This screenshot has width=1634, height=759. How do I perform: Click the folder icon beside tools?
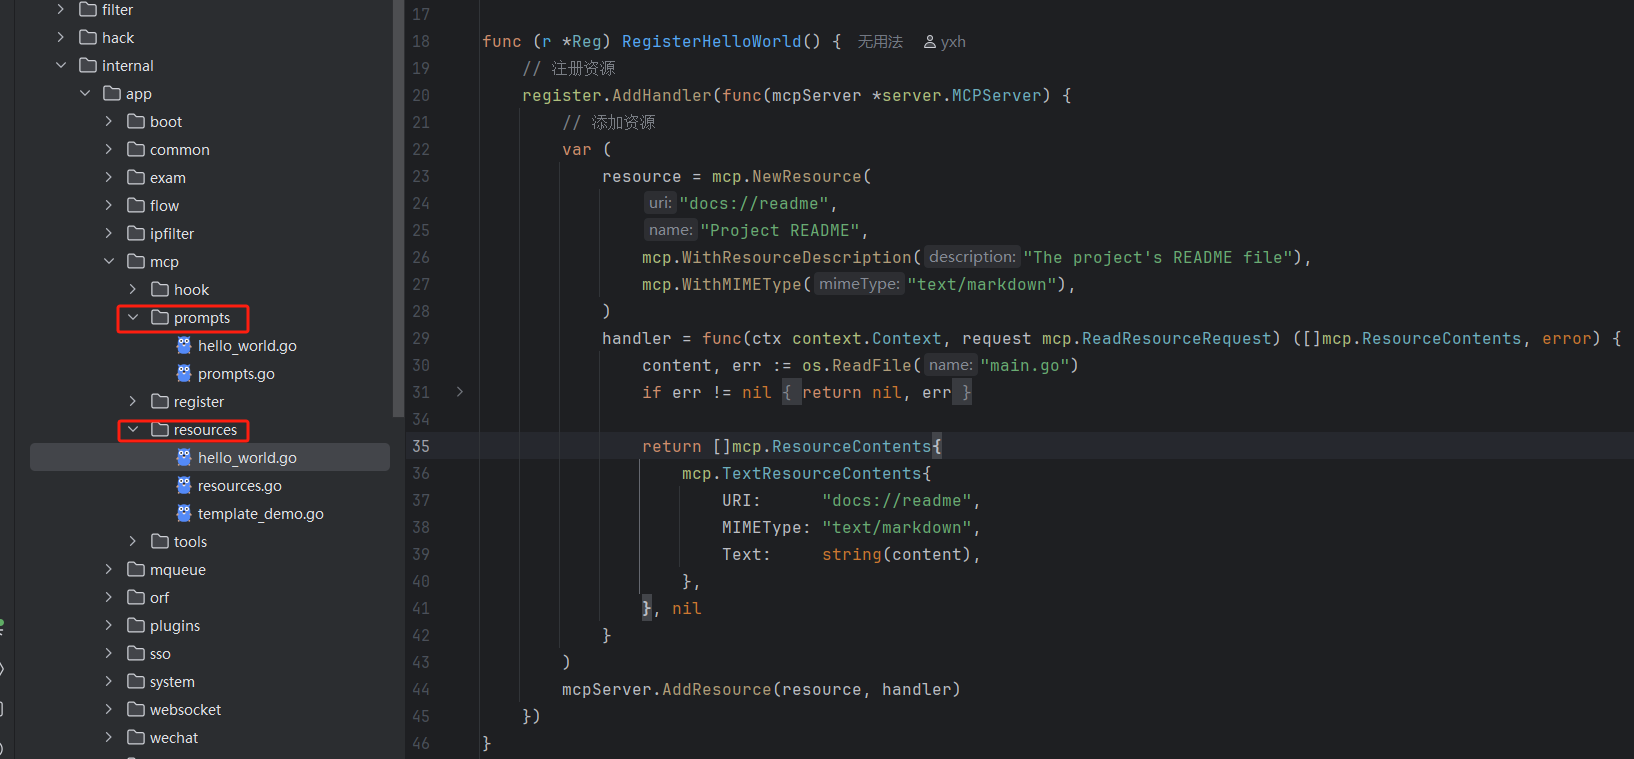point(160,541)
